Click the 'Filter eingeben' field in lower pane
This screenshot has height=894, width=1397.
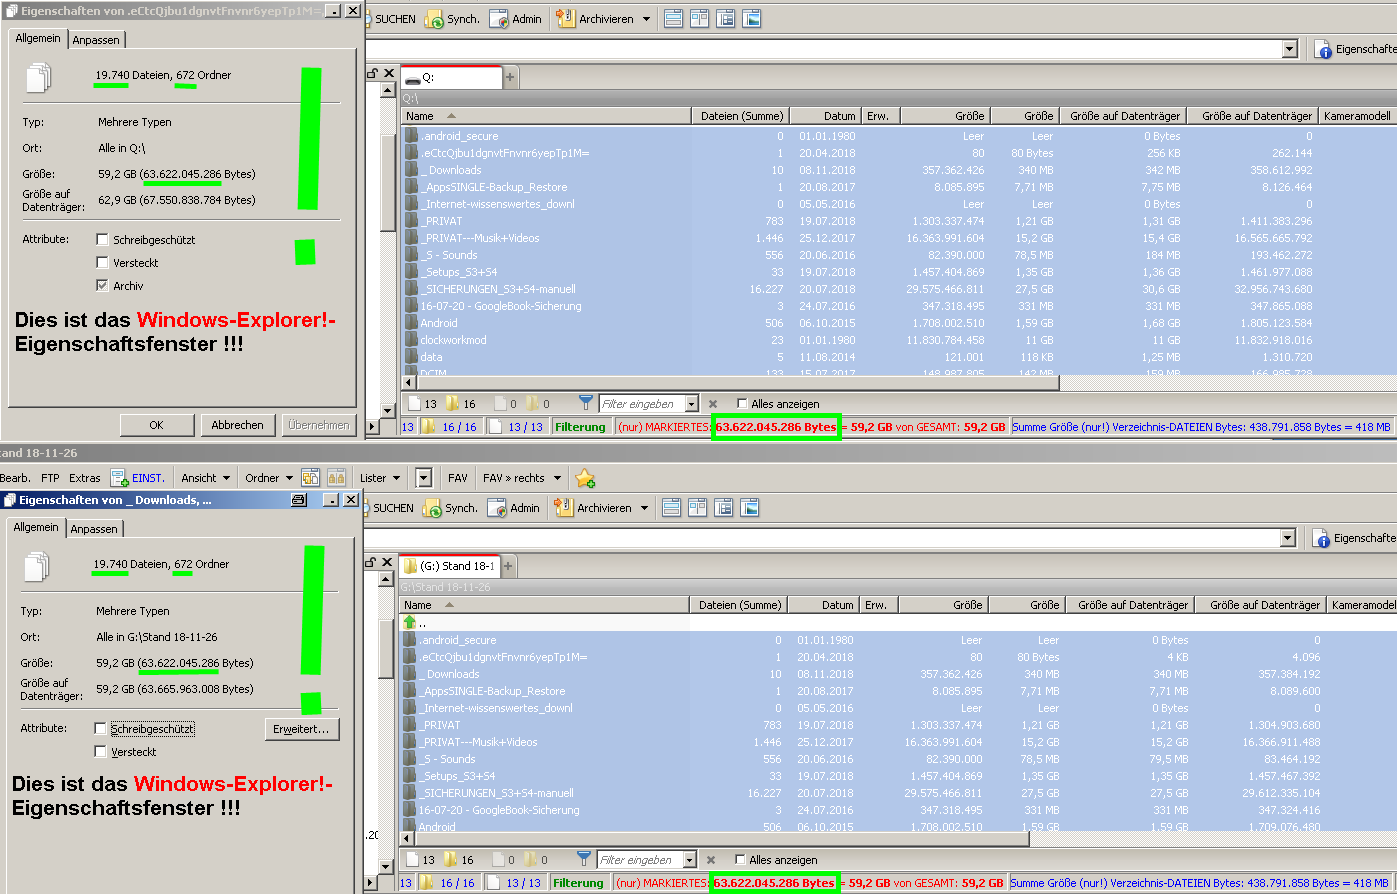tap(639, 860)
